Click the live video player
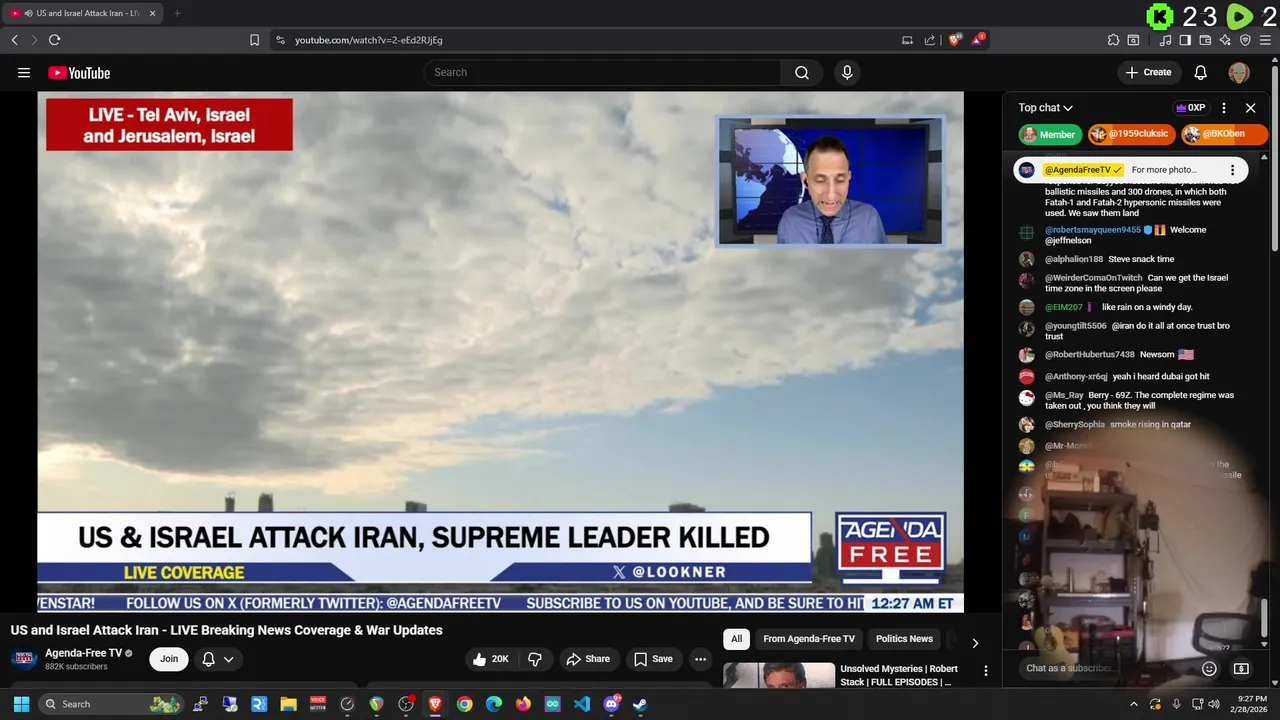 [x=500, y=352]
